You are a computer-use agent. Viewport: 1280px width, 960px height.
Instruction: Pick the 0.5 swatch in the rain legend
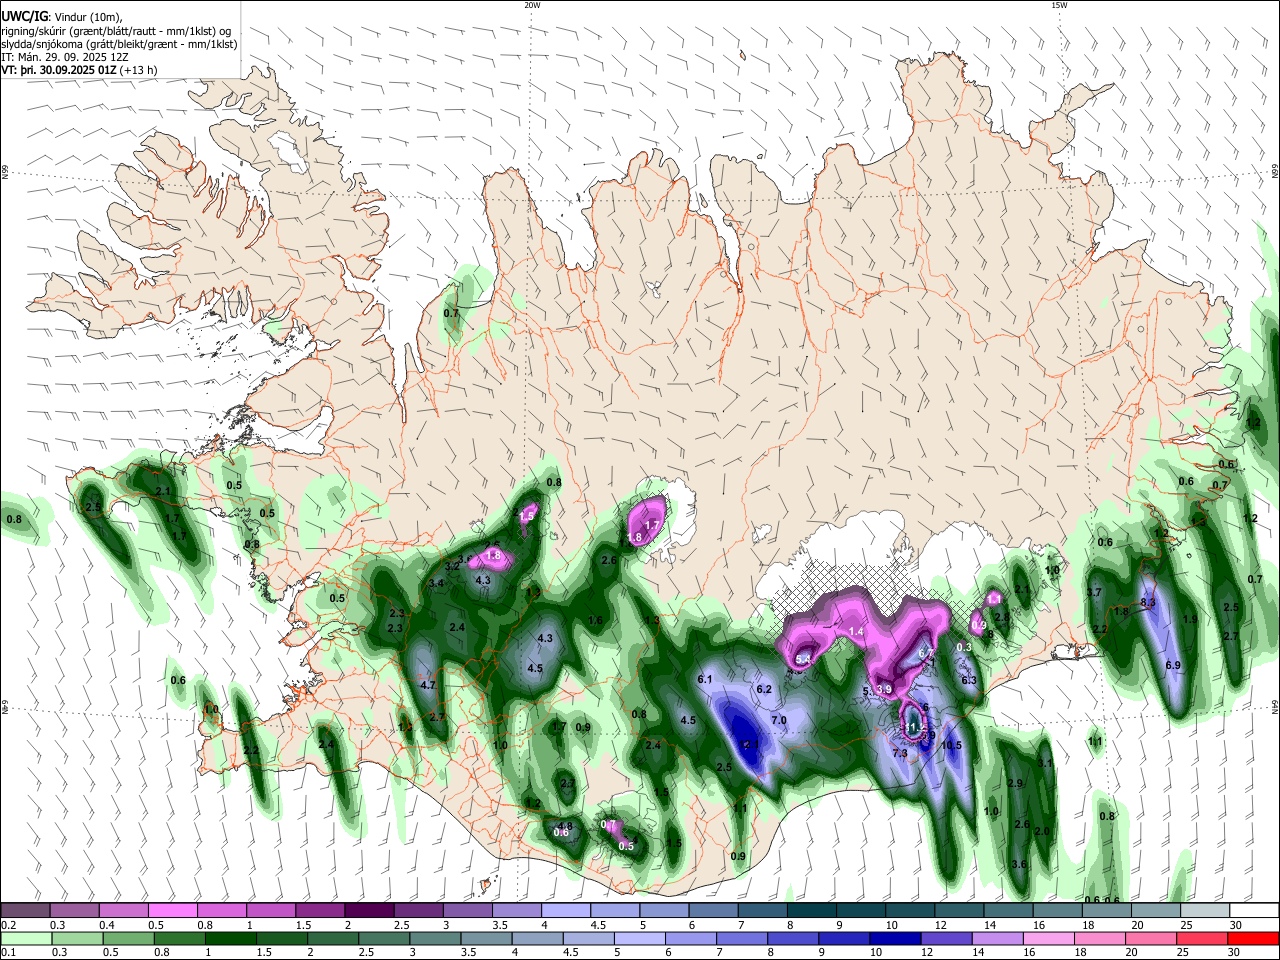coord(128,938)
